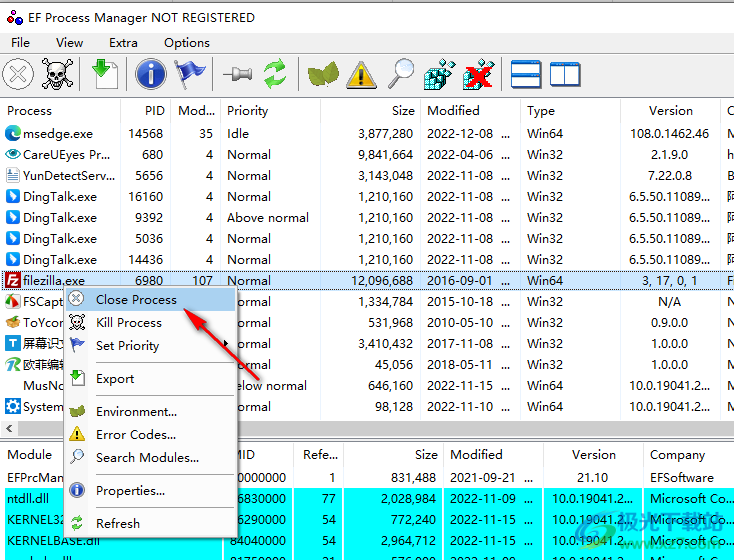The height and width of the screenshot is (560, 734).
Task: Sort by the PID column header
Action: [146, 111]
